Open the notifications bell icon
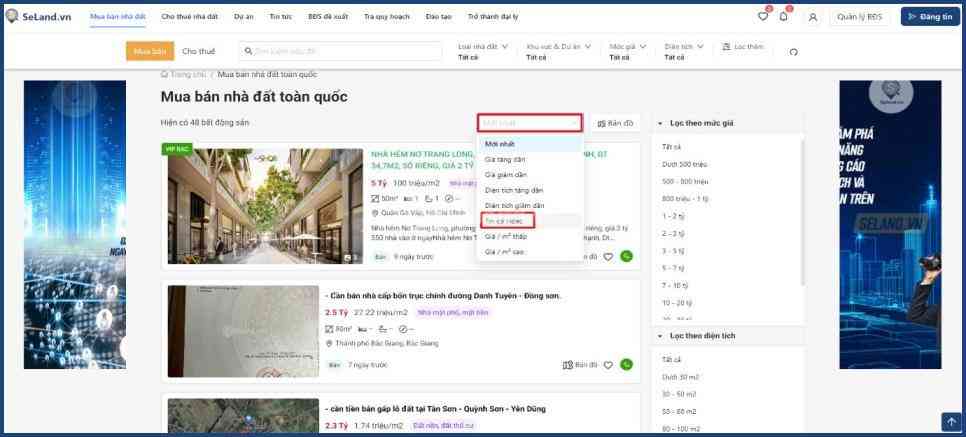 click(x=784, y=16)
